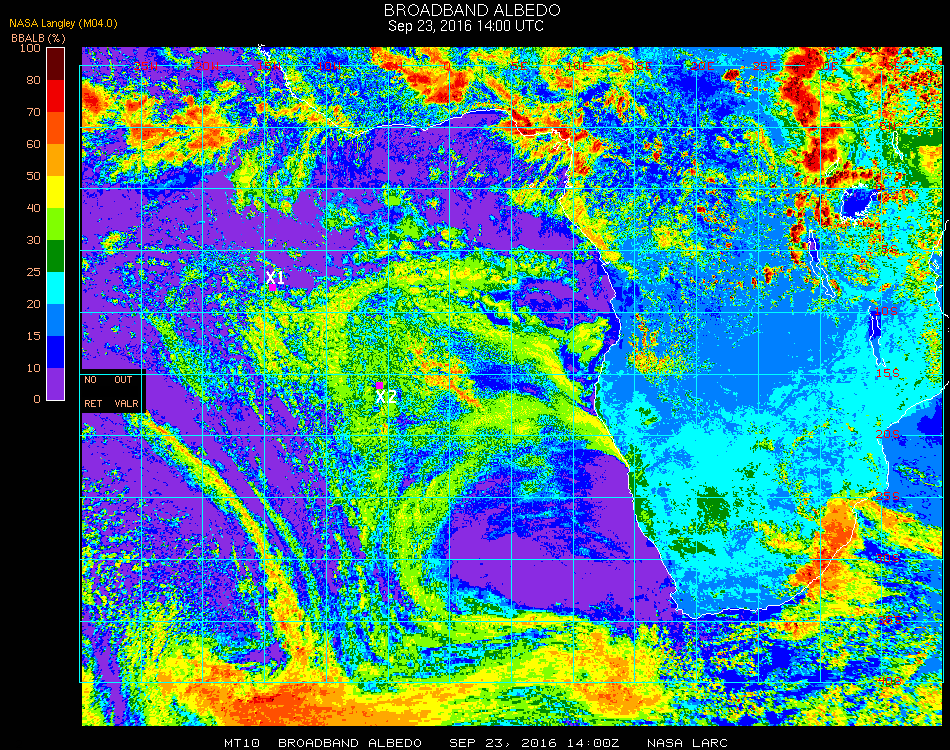Click the '5S' latitude label
This screenshot has height=750, width=950.
(889, 250)
